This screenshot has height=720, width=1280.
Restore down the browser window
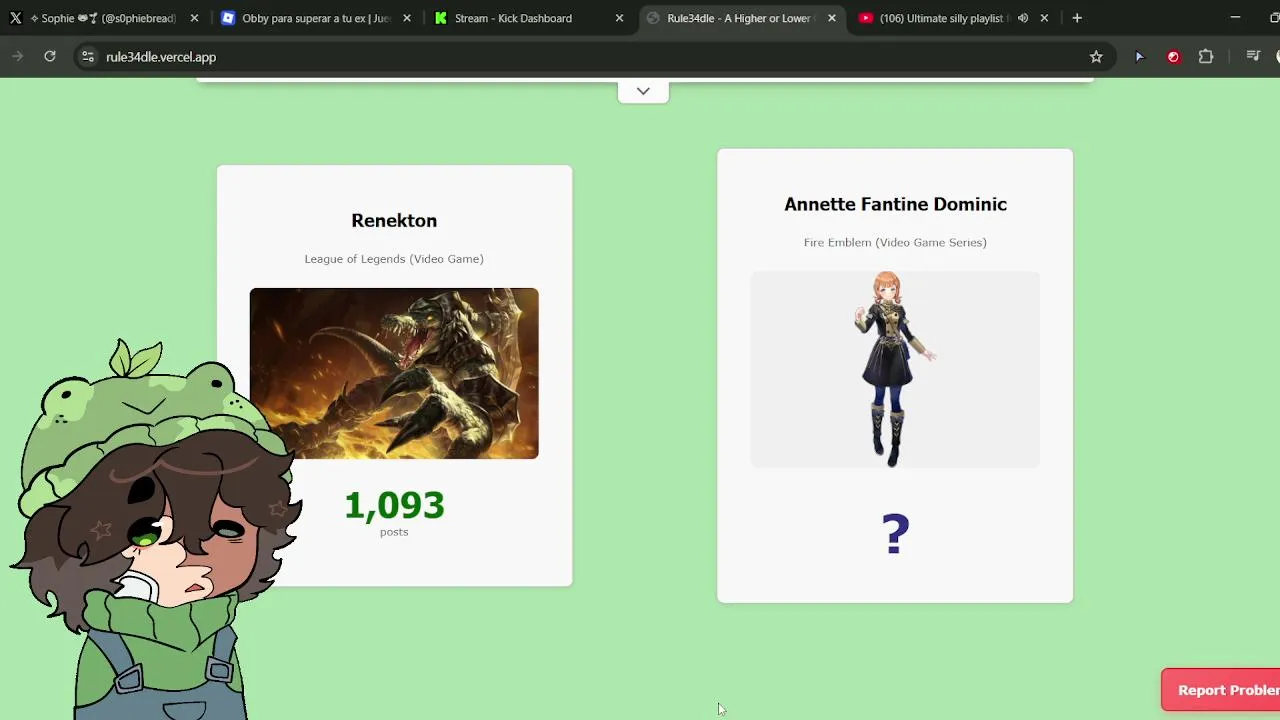[x=1272, y=18]
